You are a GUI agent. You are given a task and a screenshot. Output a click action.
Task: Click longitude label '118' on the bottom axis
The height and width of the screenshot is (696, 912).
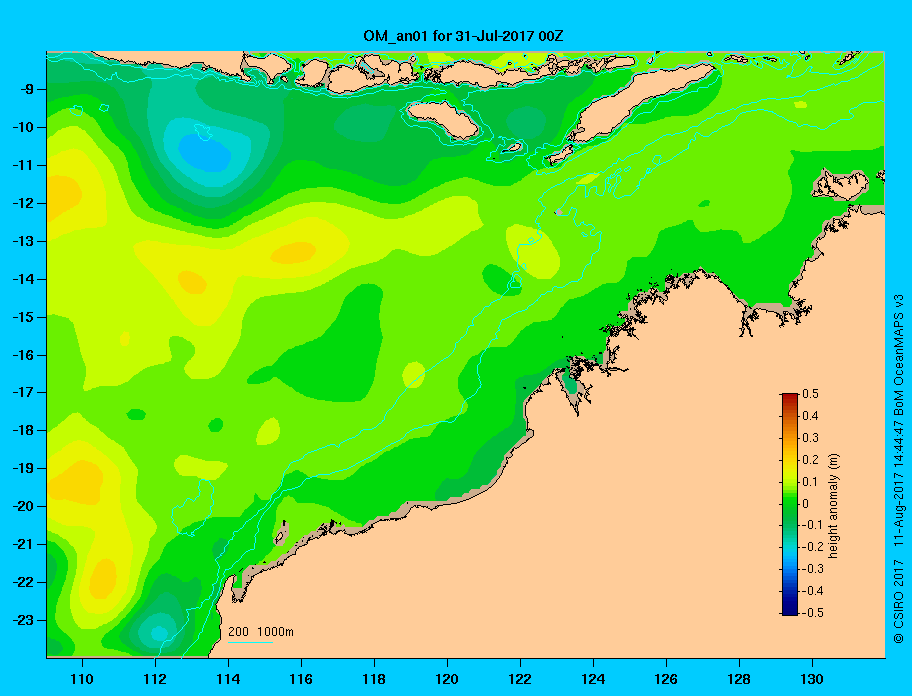point(374,679)
